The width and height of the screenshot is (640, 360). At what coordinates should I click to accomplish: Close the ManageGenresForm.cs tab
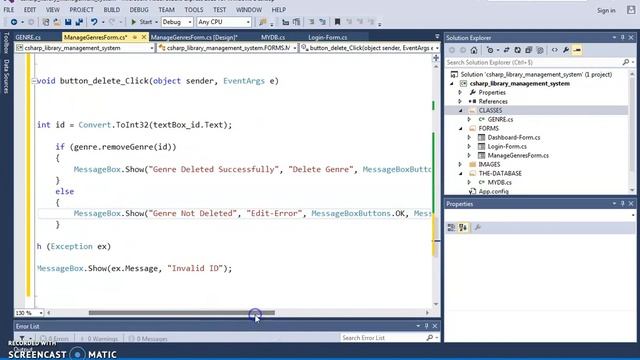144,37
